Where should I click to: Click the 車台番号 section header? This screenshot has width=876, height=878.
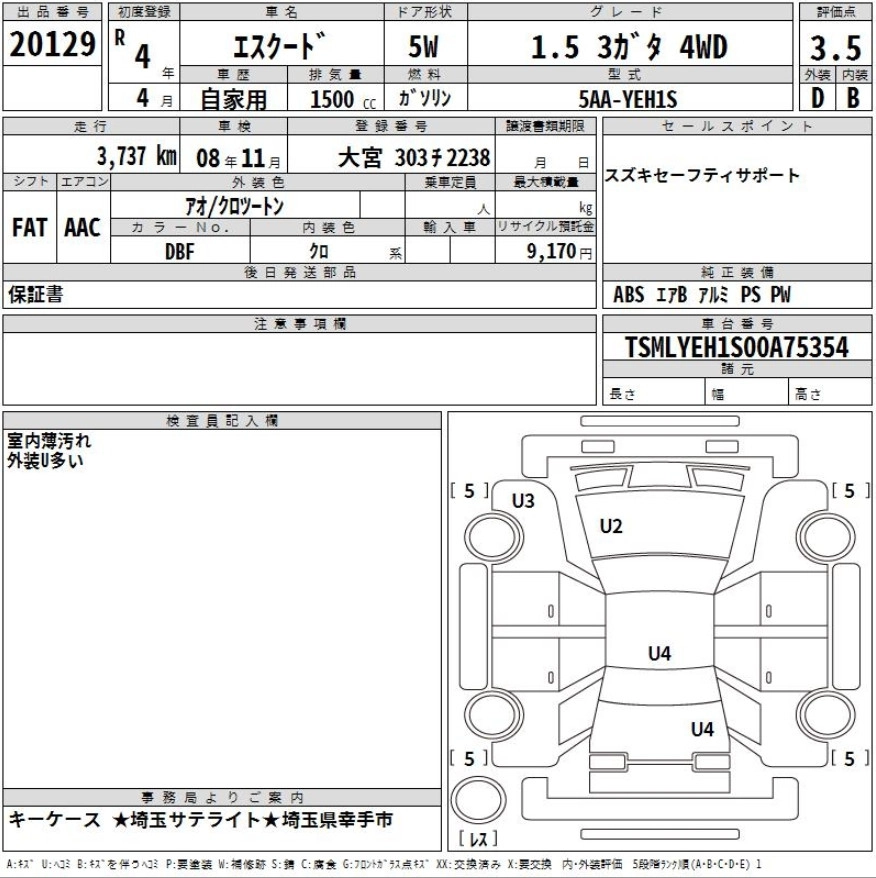(x=737, y=324)
